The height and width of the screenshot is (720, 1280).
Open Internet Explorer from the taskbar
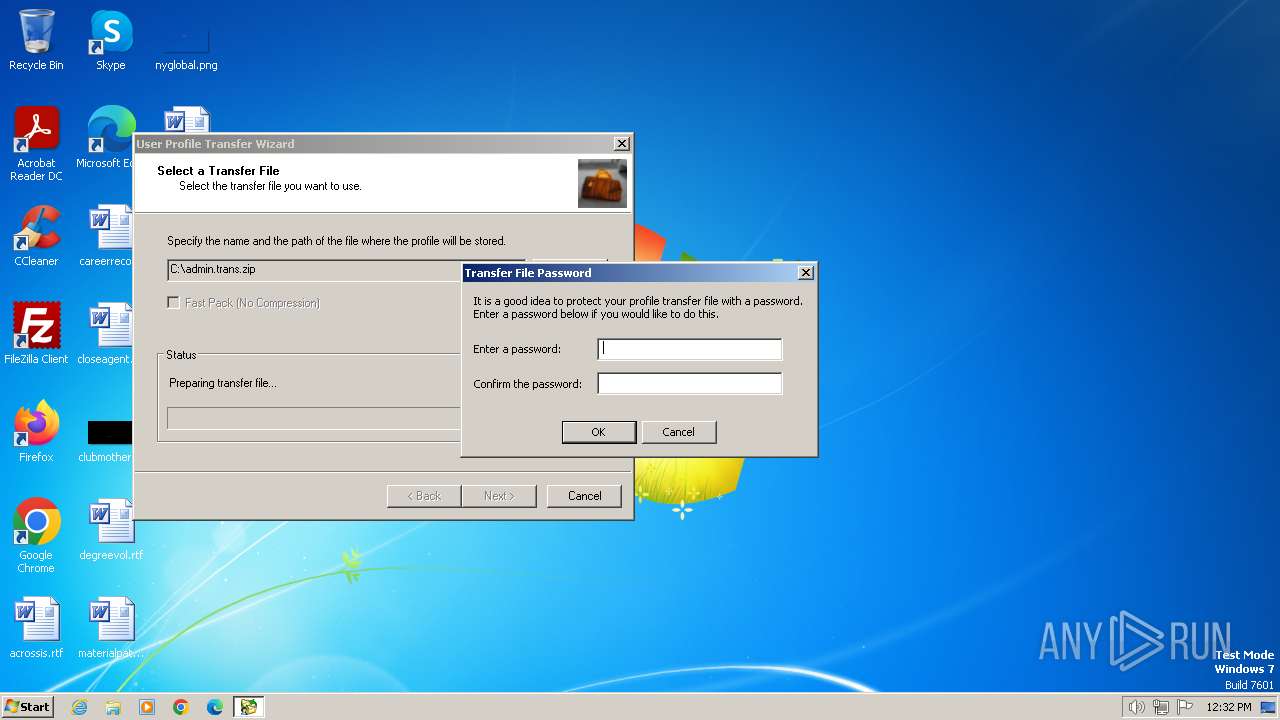tap(79, 707)
